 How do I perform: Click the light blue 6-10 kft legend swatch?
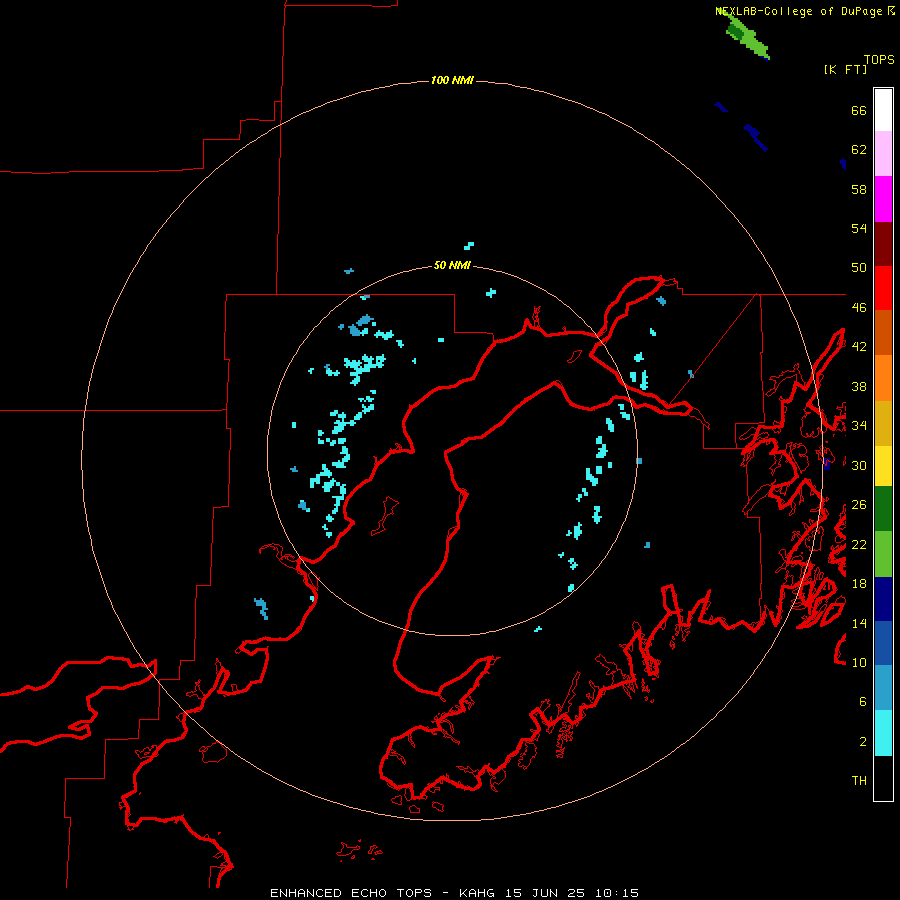point(883,688)
